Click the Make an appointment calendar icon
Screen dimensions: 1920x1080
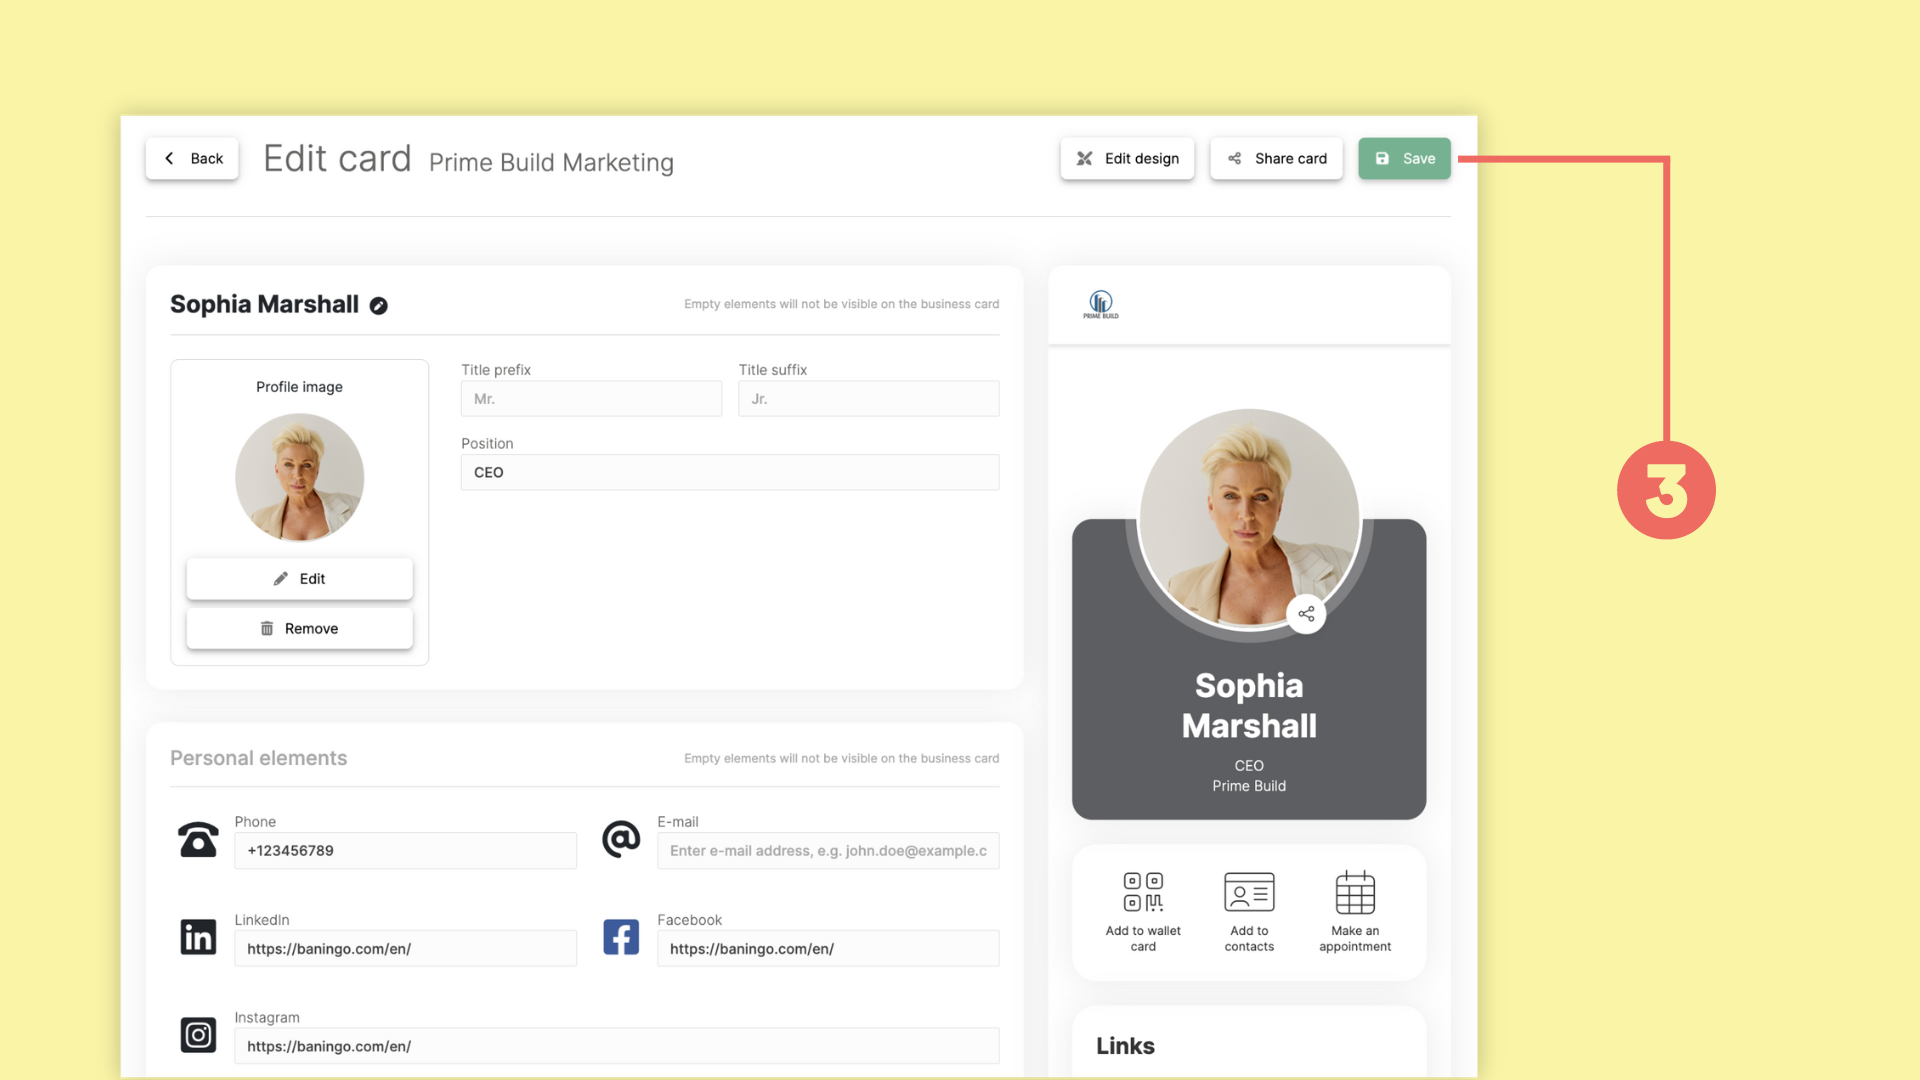[x=1355, y=892]
